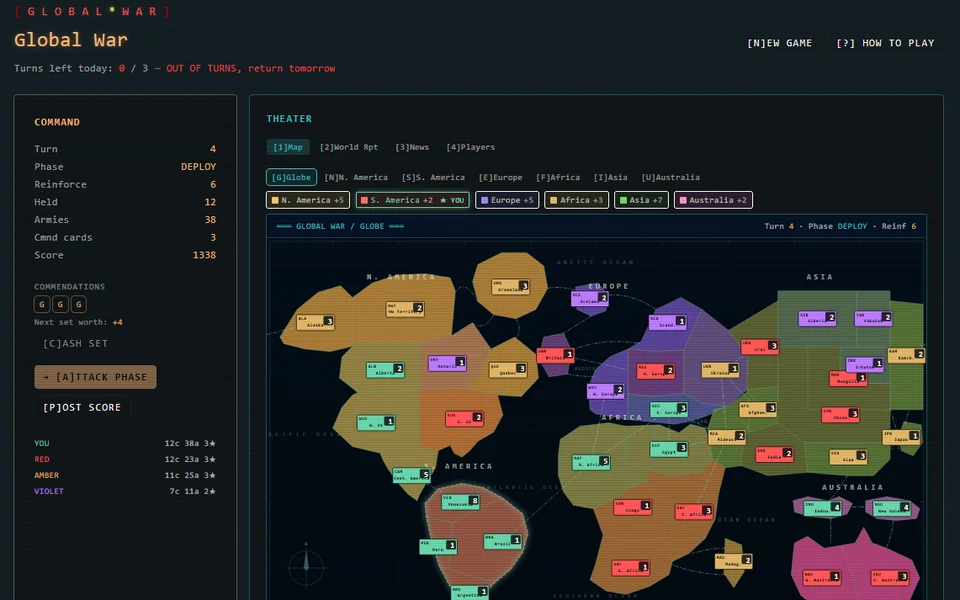Select the W. US territory marker

(x=376, y=422)
